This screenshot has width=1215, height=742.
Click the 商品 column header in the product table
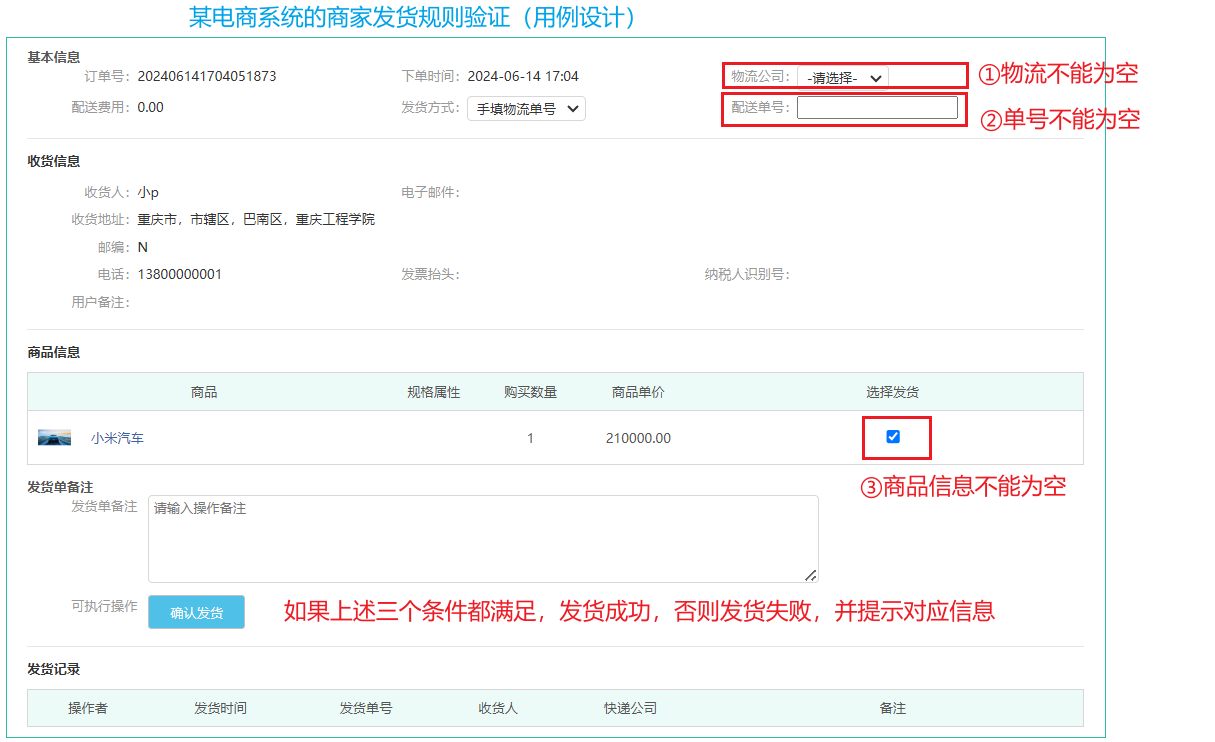[204, 392]
